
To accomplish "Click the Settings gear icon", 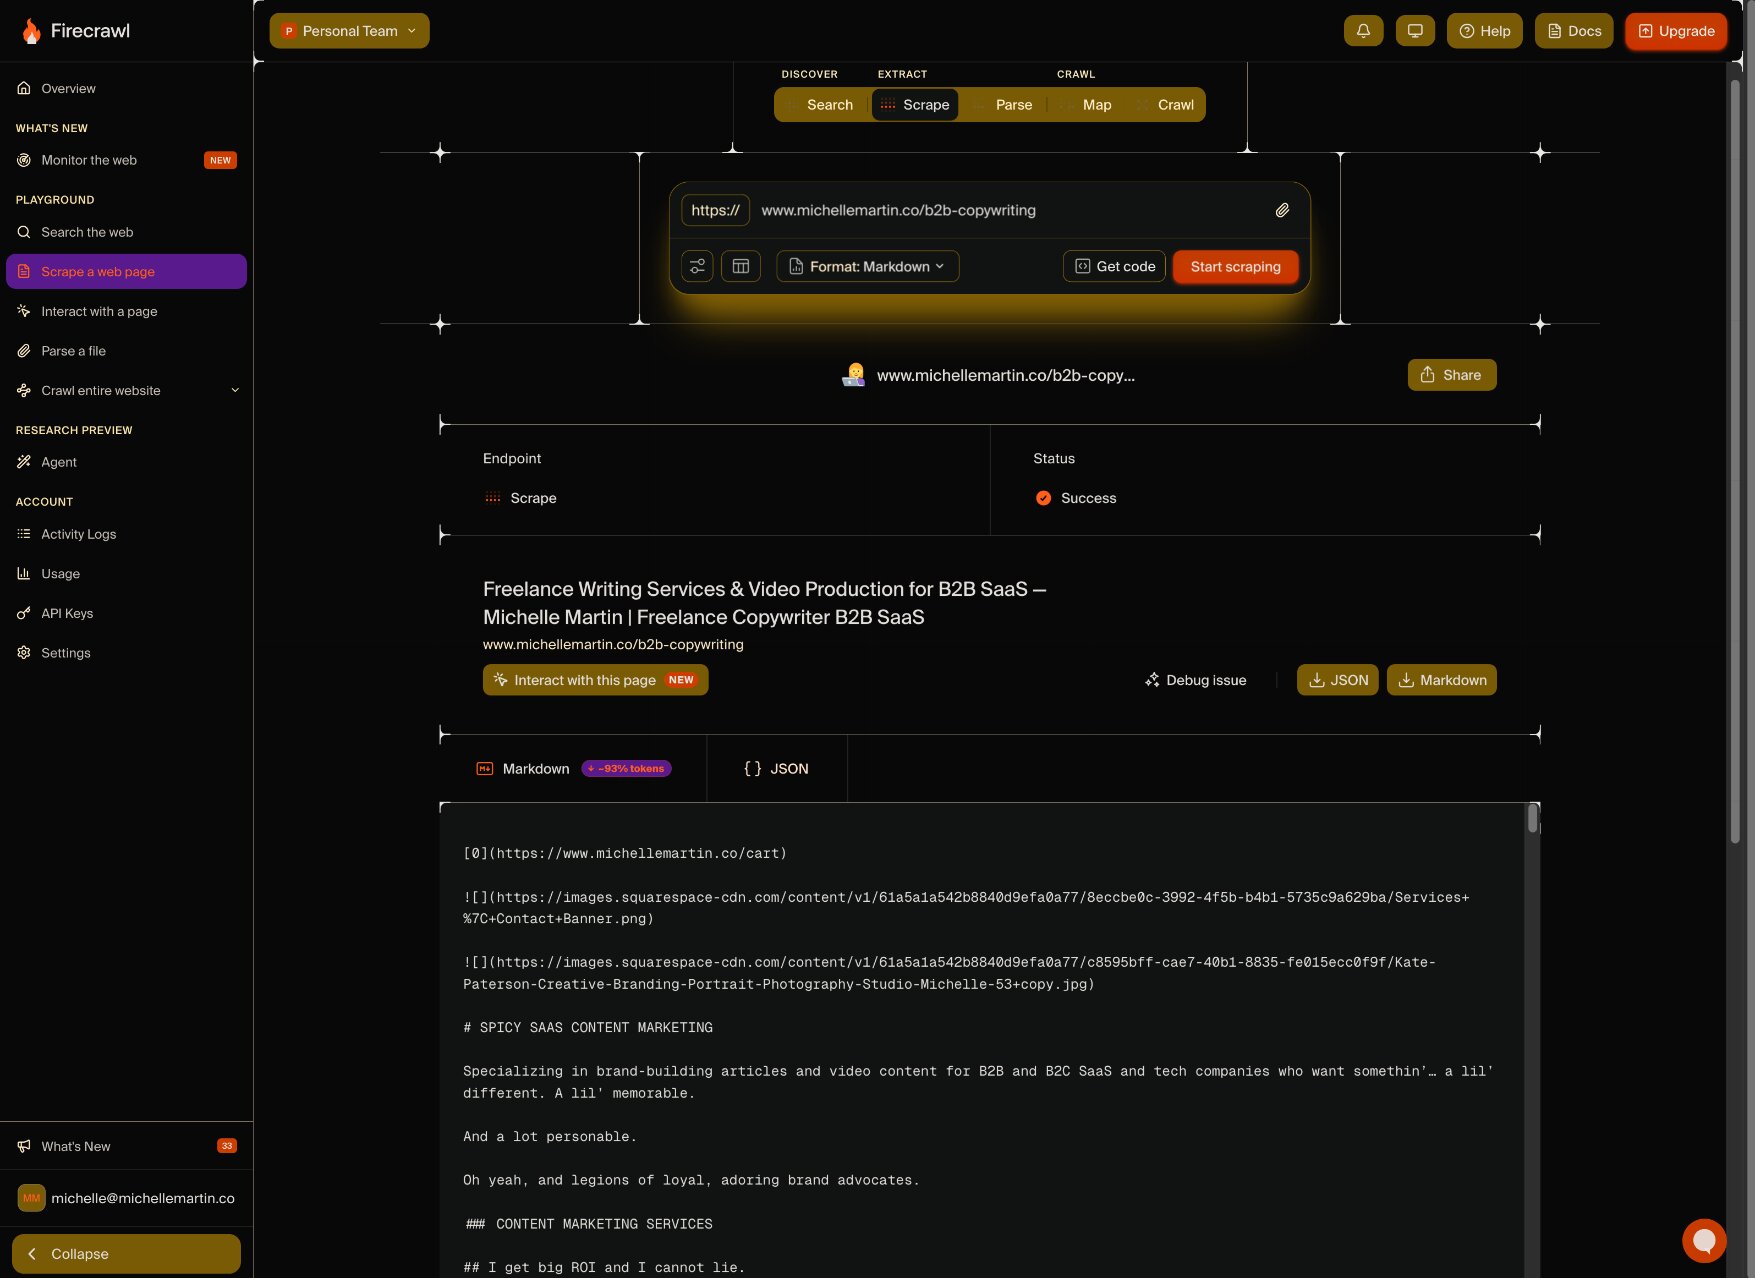I will click(24, 653).
